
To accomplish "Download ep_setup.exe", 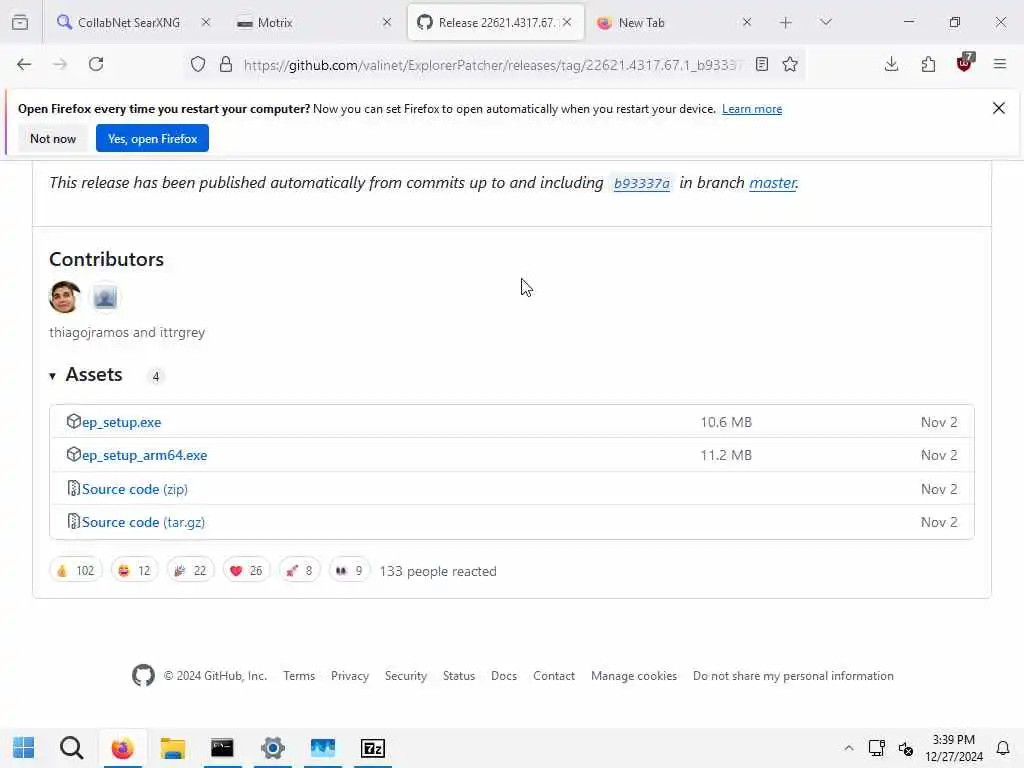I will (121, 423).
